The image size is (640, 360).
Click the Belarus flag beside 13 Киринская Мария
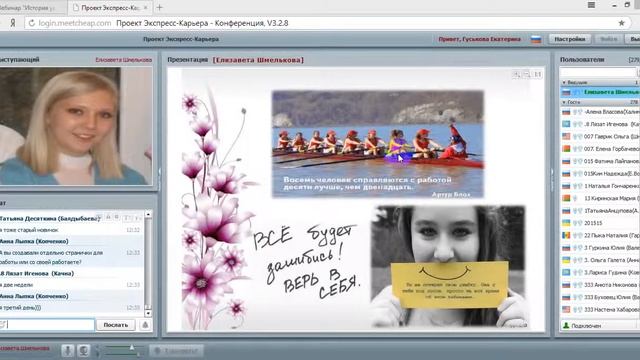566,198
